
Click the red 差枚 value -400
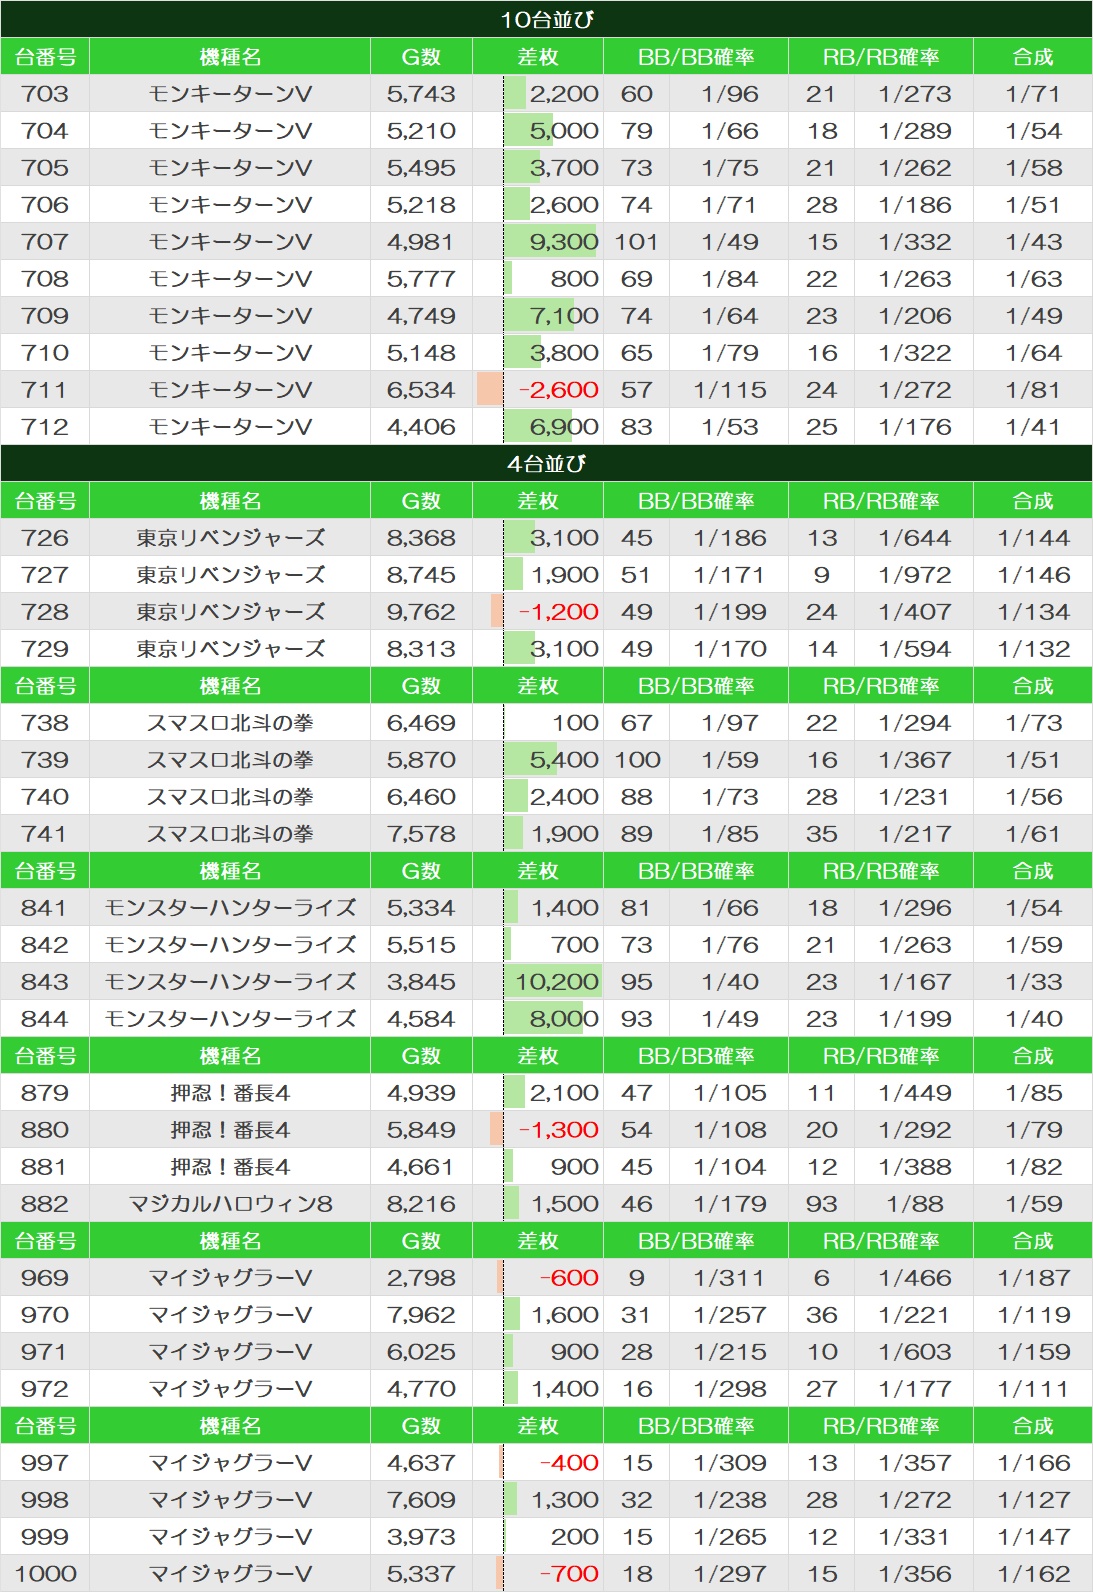point(569,1463)
